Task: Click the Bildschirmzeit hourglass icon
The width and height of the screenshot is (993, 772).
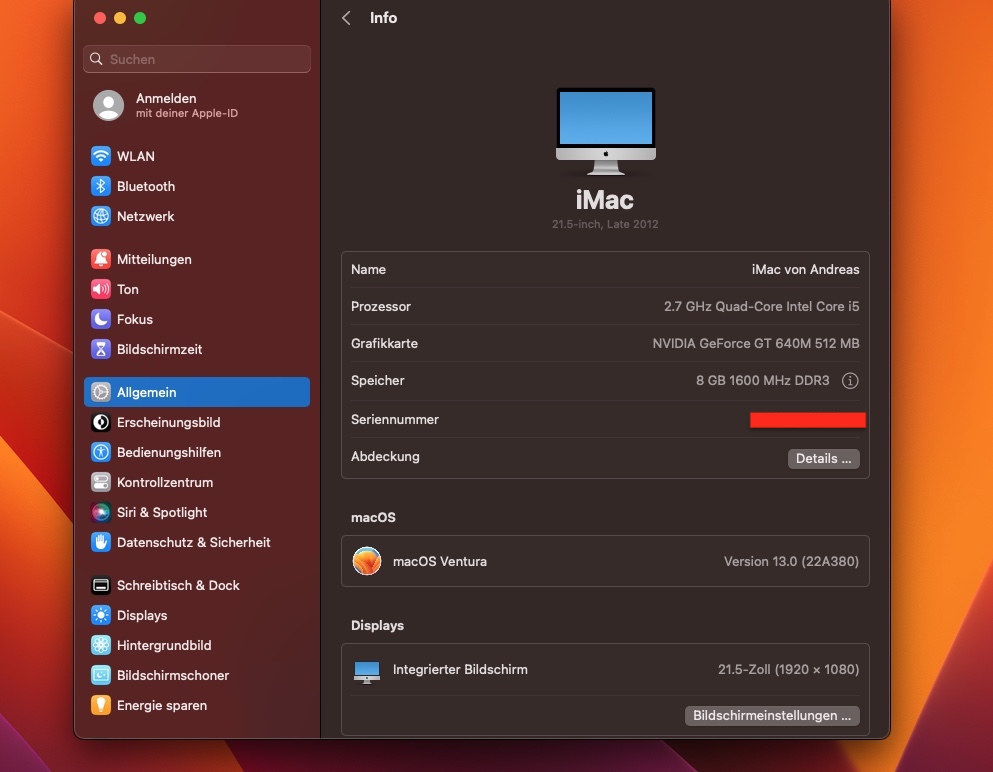Action: [x=101, y=349]
